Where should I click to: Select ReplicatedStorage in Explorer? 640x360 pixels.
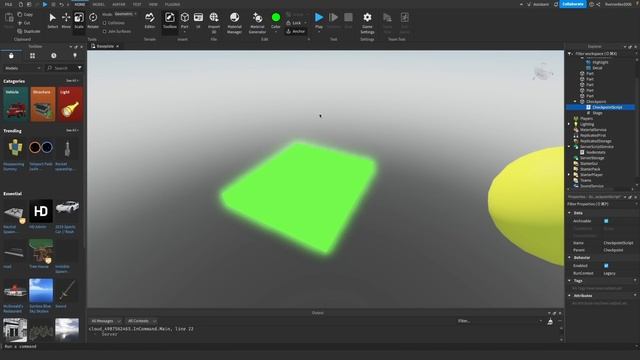pos(595,141)
